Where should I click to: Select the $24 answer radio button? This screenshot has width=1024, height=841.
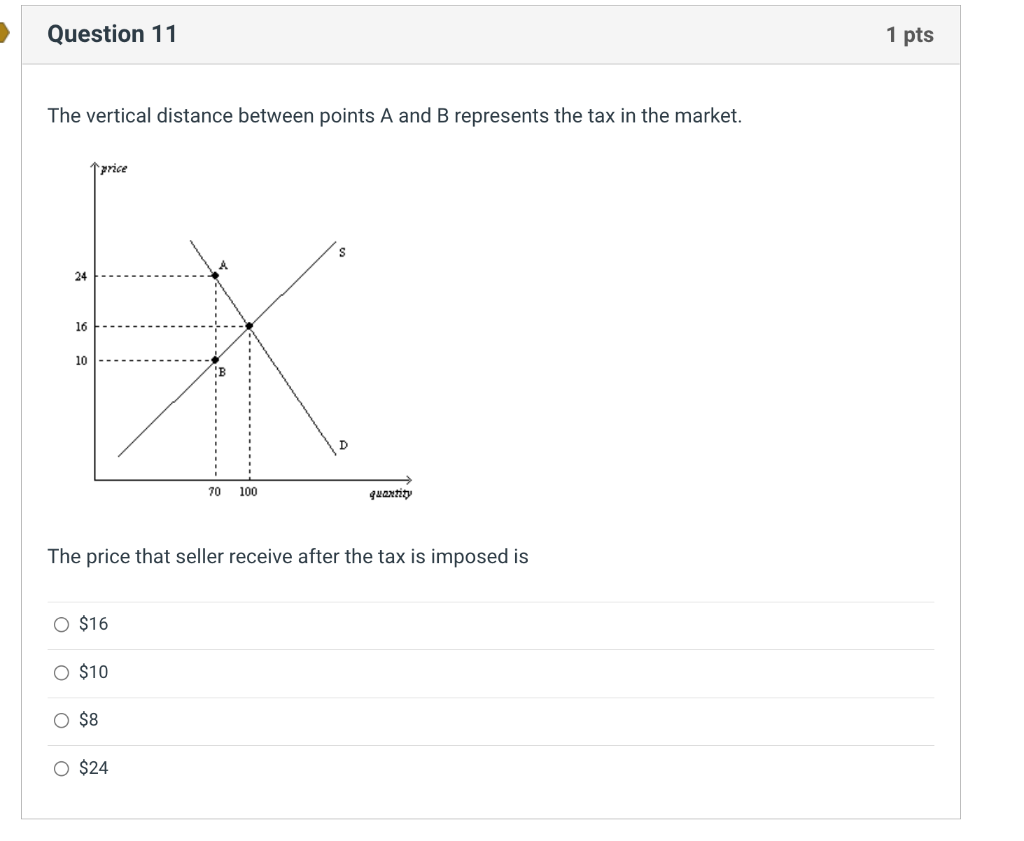(x=63, y=769)
